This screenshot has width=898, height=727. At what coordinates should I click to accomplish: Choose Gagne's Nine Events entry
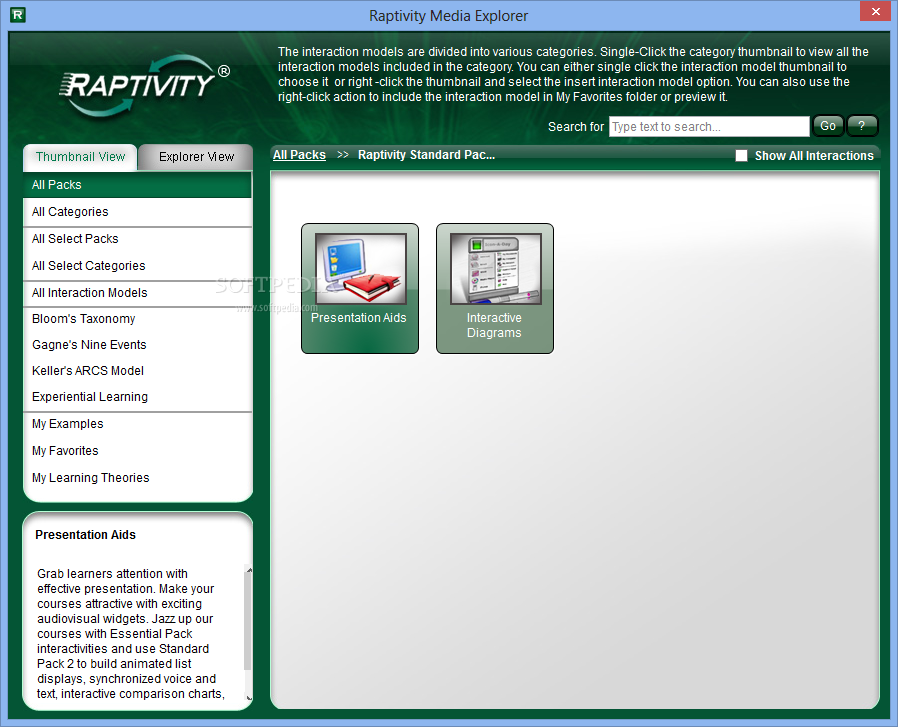click(137, 345)
